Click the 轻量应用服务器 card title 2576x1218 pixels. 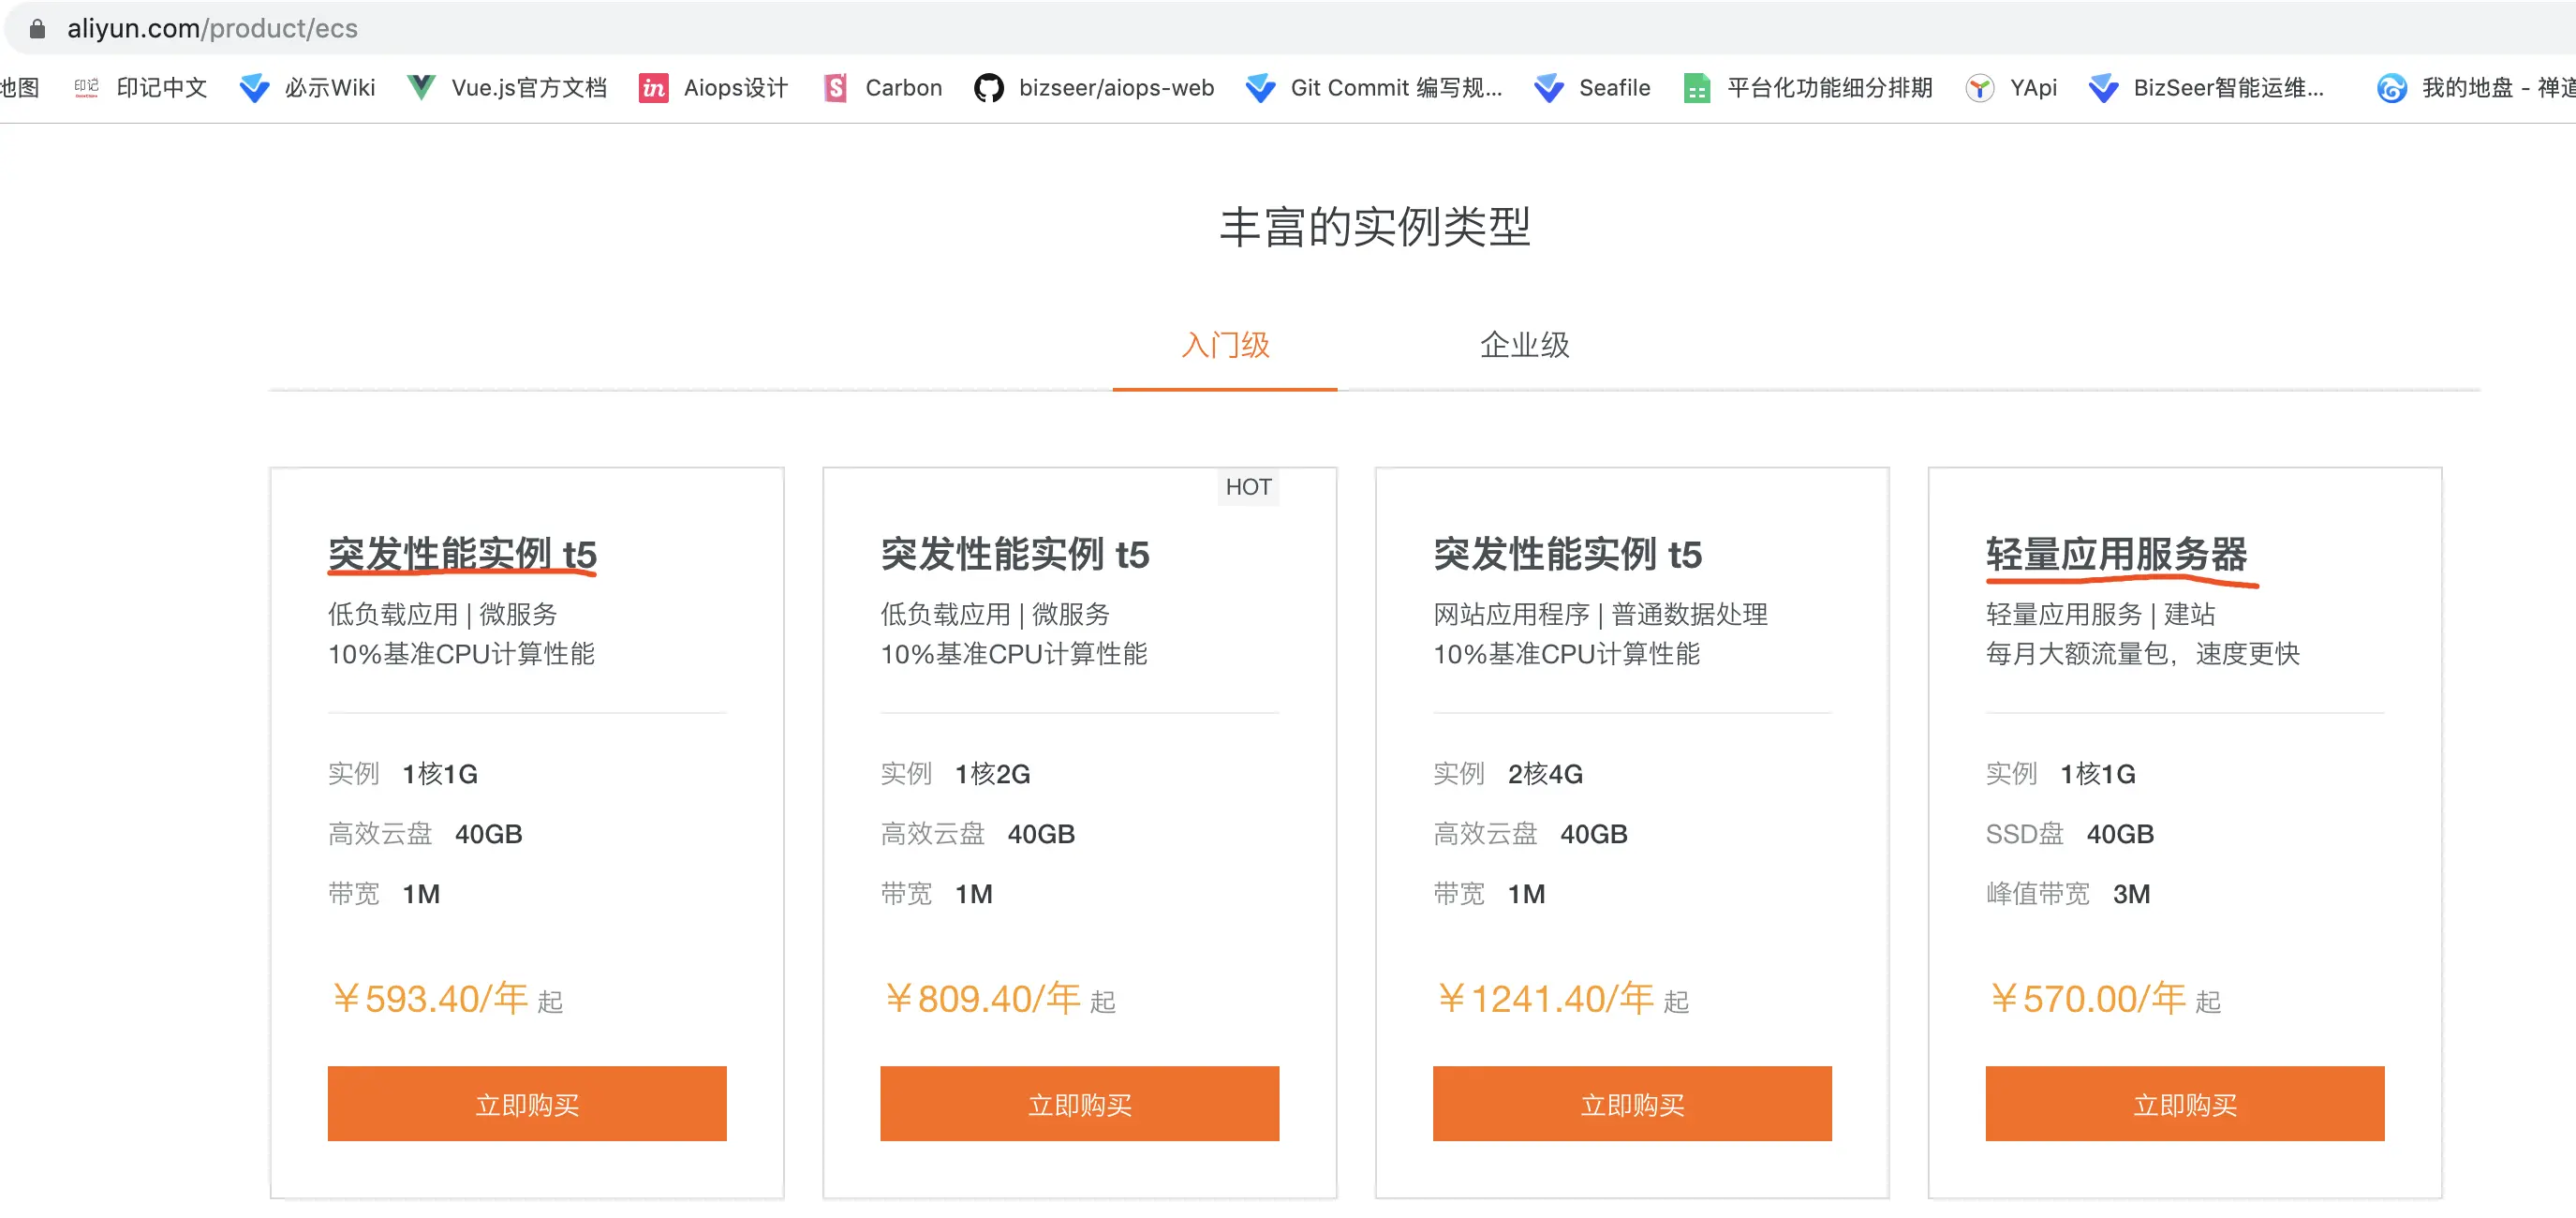(x=2115, y=553)
